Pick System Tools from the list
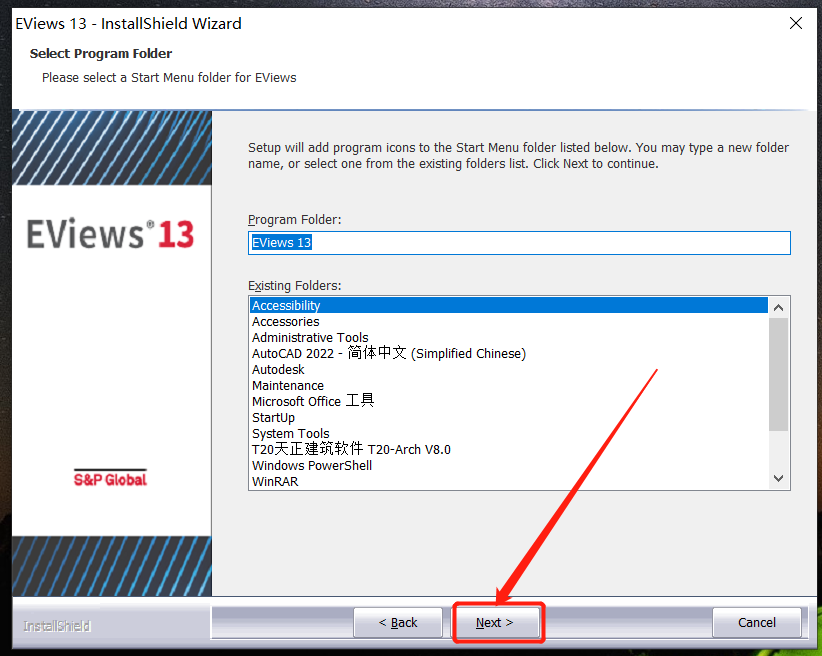Viewport: 822px width, 656px height. 290,433
